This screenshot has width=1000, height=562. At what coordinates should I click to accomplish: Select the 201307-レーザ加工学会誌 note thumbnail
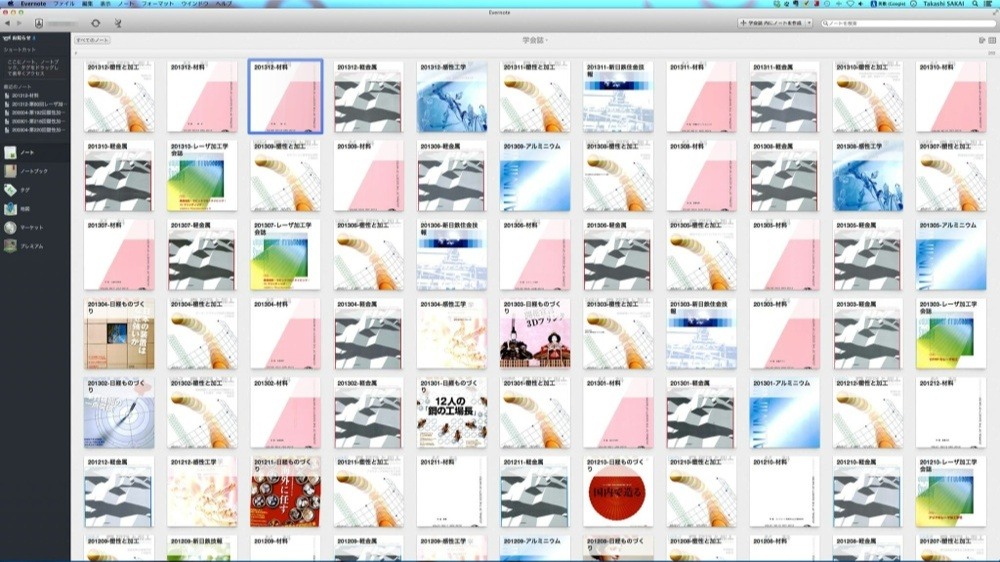tap(285, 255)
